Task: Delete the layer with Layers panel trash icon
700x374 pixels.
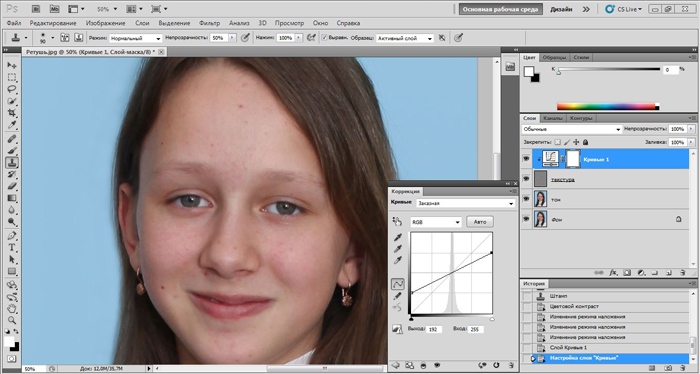Action: click(682, 272)
